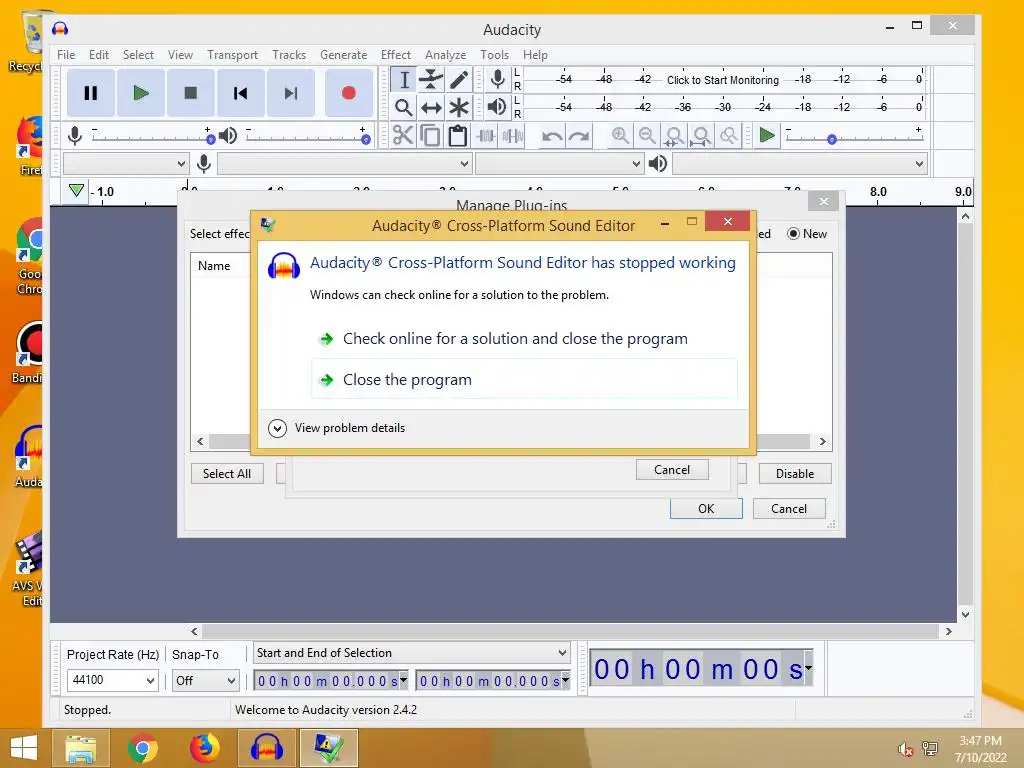Image resolution: width=1024 pixels, height=768 pixels.
Task: Select the Selection (I-beam) tool
Action: pyautogui.click(x=404, y=80)
